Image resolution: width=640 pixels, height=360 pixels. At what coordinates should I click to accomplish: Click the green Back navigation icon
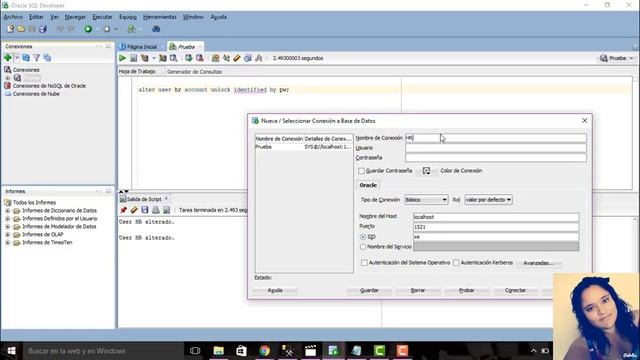pyautogui.click(x=88, y=29)
